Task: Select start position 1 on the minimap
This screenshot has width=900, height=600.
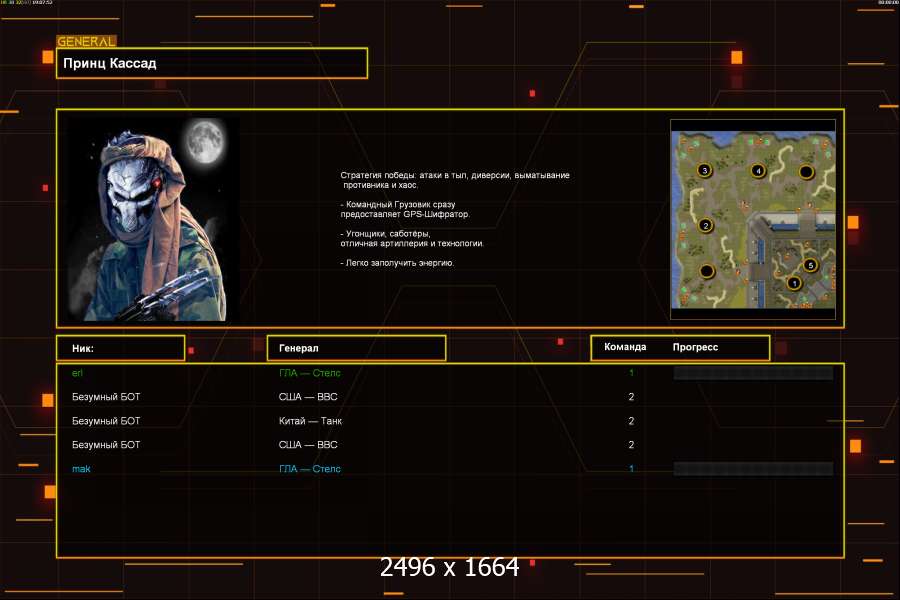Action: tap(794, 283)
